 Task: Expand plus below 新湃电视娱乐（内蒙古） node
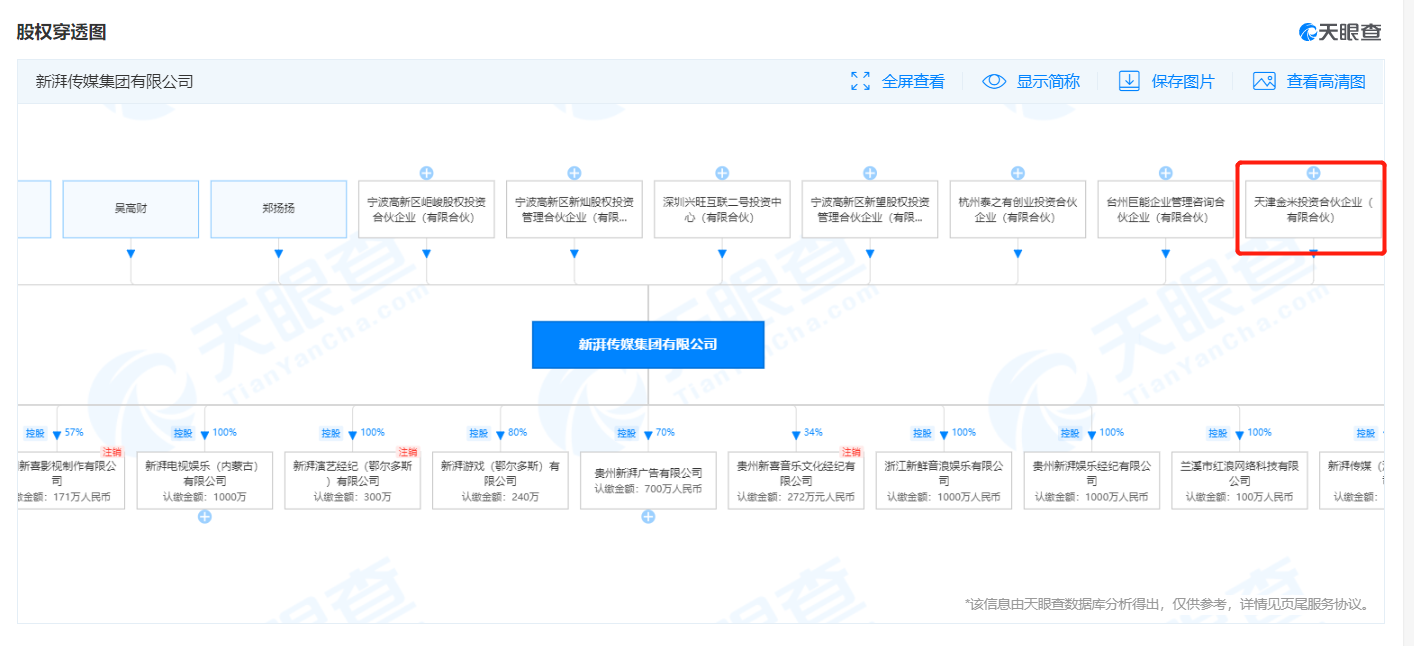[x=204, y=517]
